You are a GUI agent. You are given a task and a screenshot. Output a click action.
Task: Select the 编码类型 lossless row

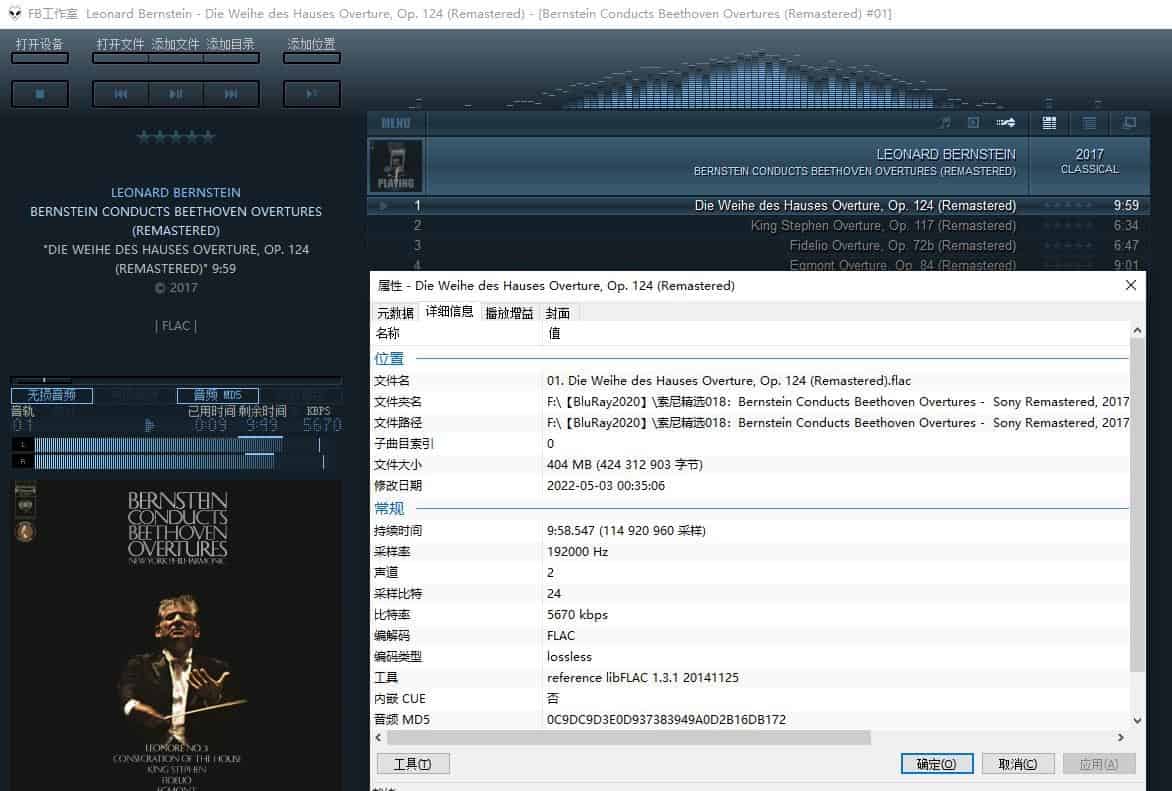(x=750, y=656)
